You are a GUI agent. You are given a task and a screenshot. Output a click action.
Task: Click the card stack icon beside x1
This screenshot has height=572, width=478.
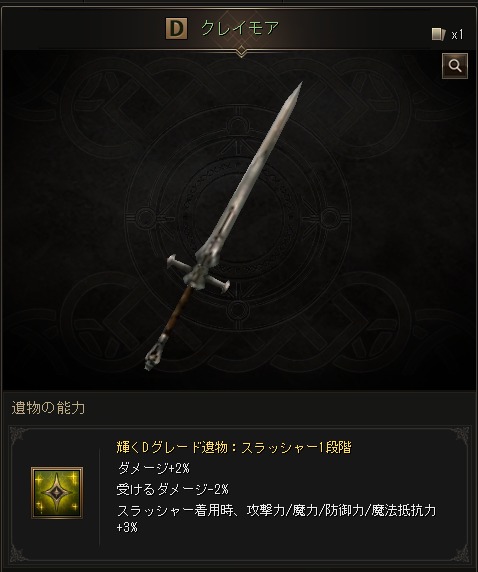click(x=438, y=35)
